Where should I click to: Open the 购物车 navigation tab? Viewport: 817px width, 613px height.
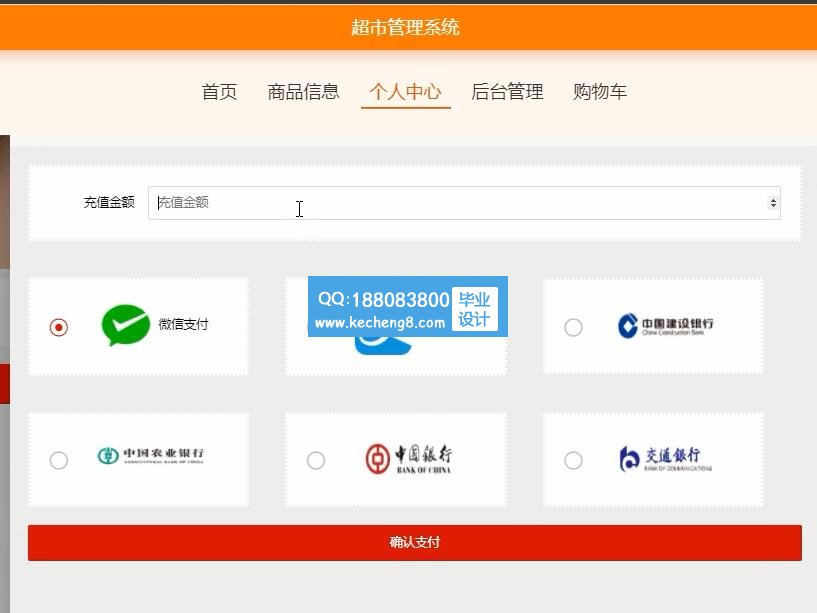coord(600,92)
